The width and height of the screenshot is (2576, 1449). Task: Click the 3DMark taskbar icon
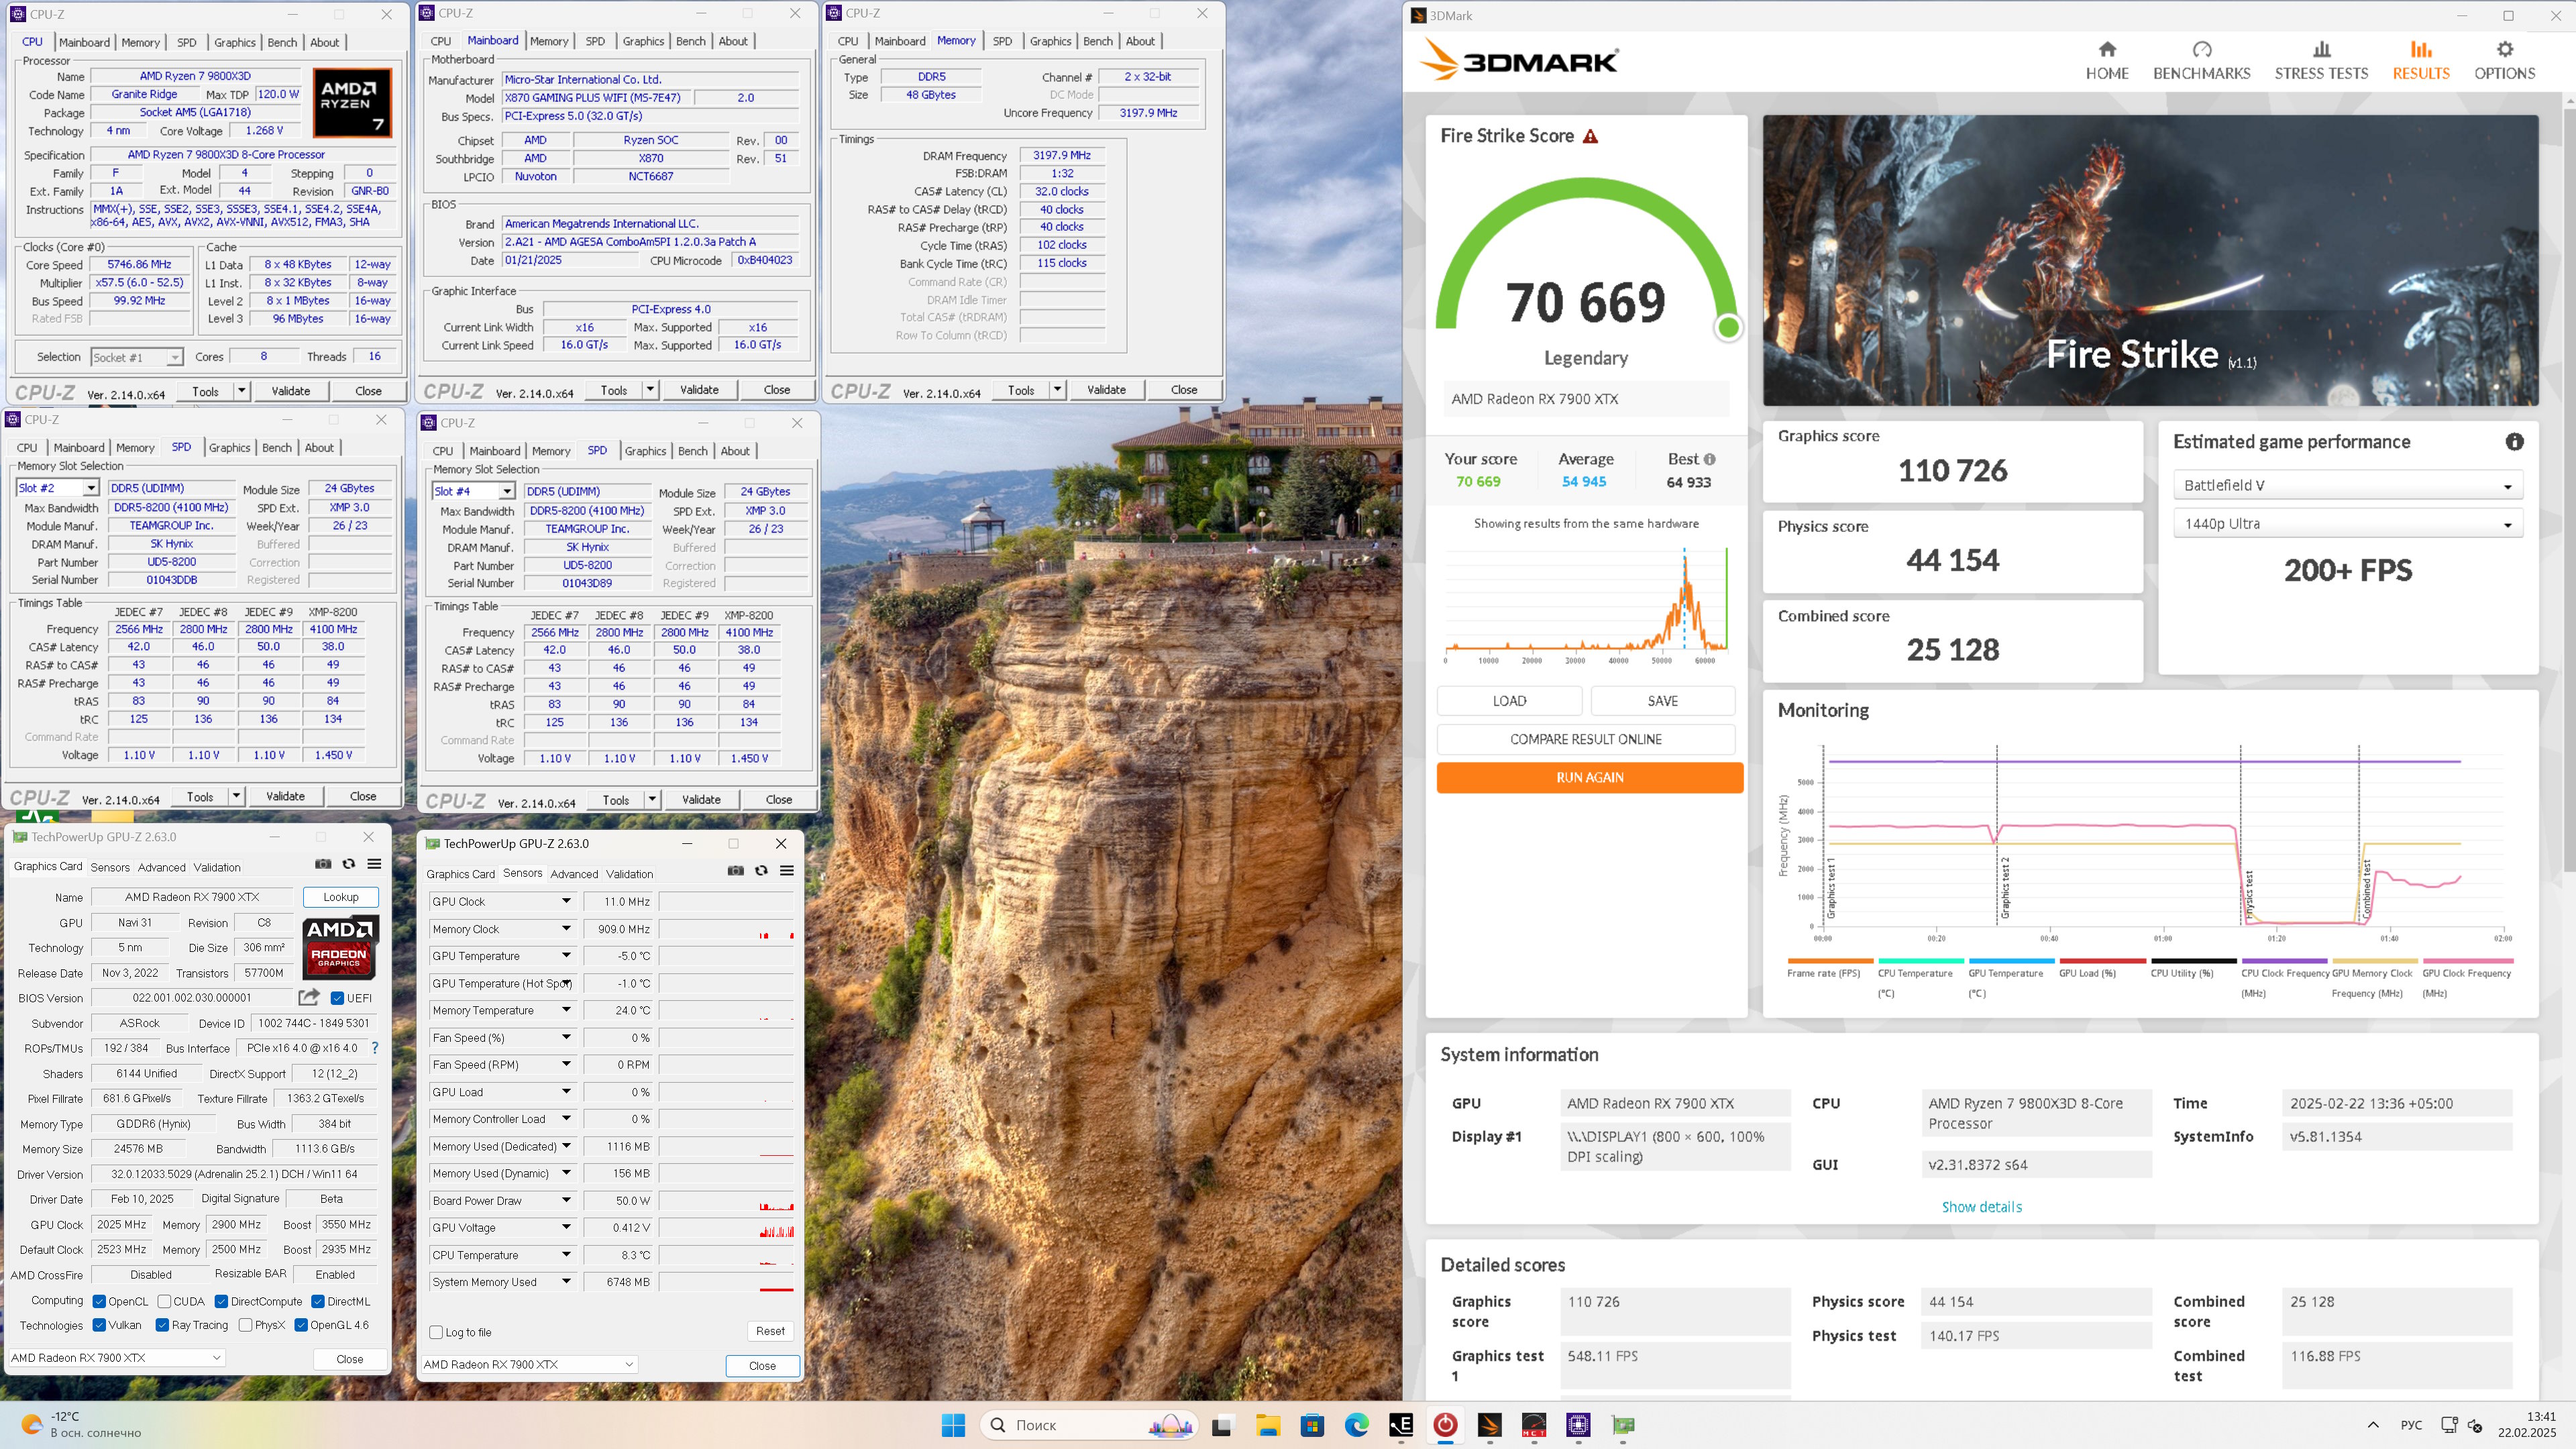pos(1490,1425)
